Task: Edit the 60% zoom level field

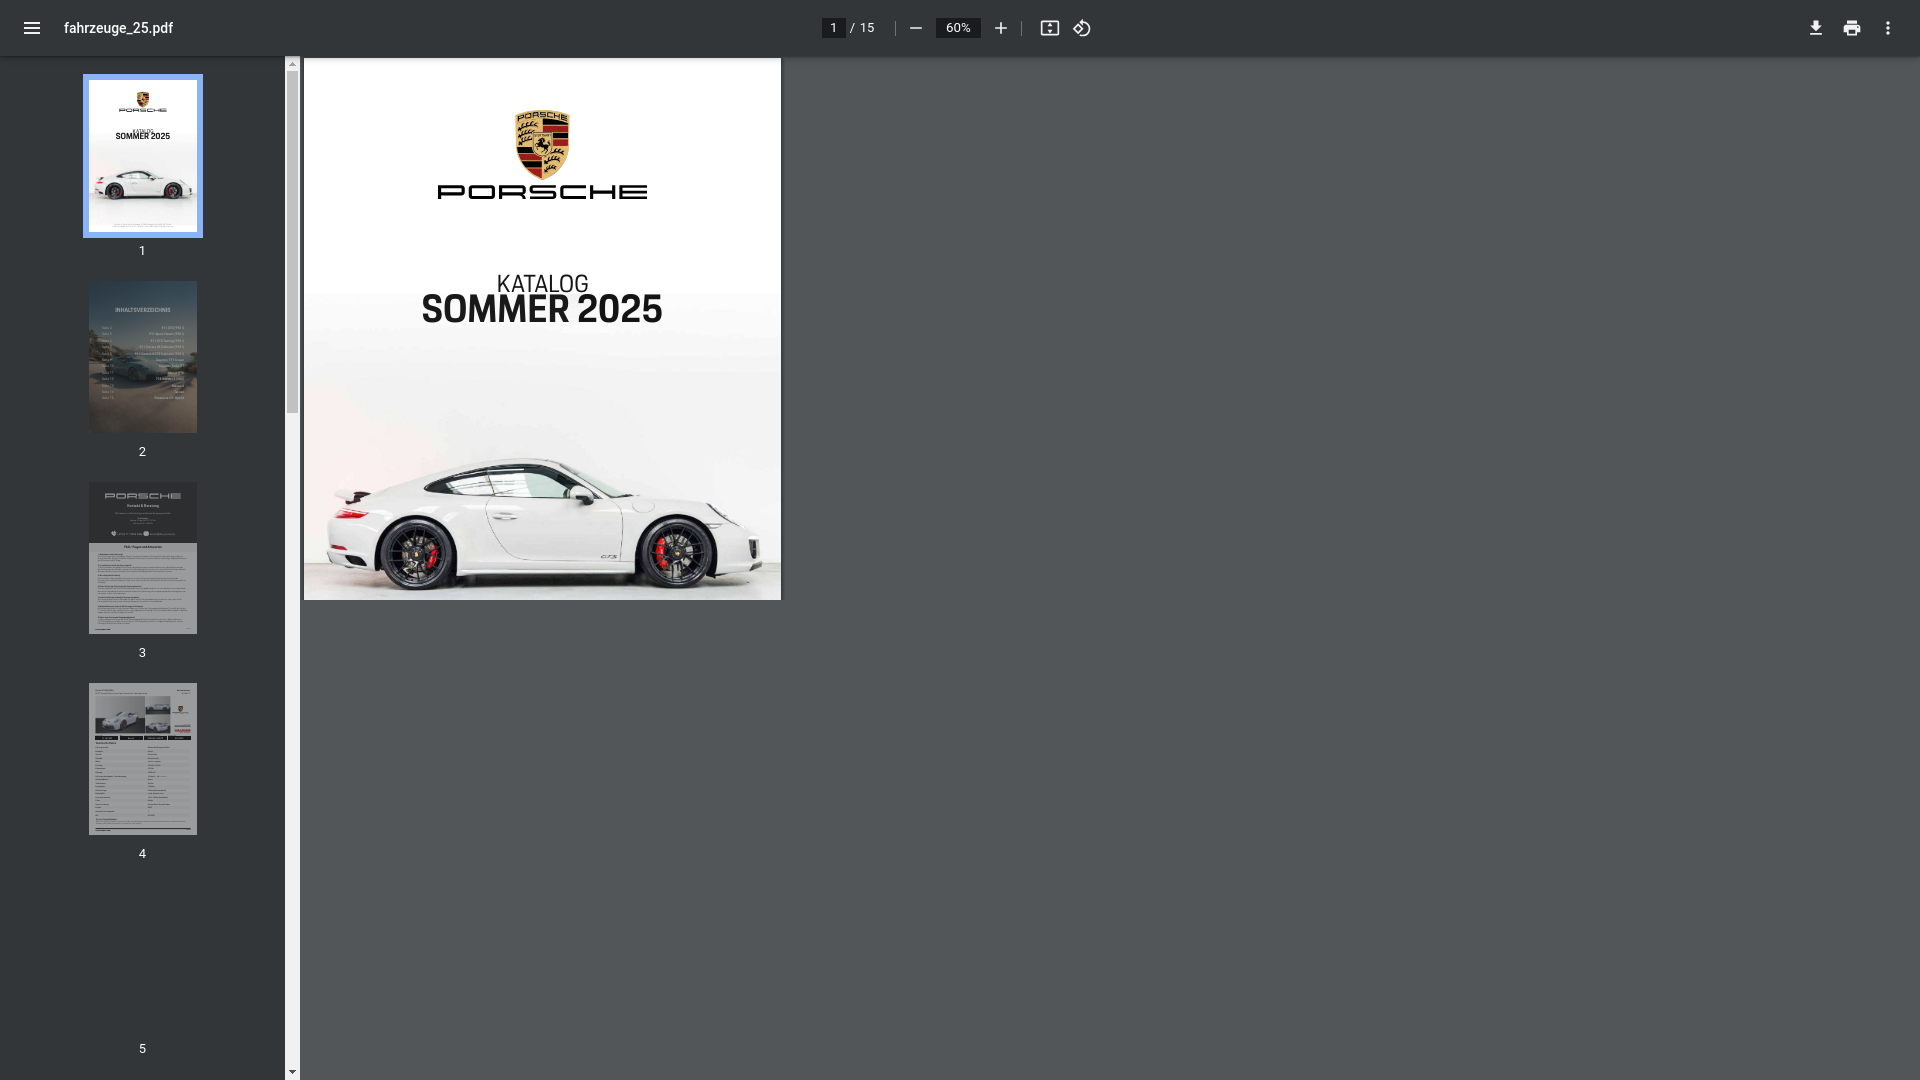Action: tap(958, 28)
